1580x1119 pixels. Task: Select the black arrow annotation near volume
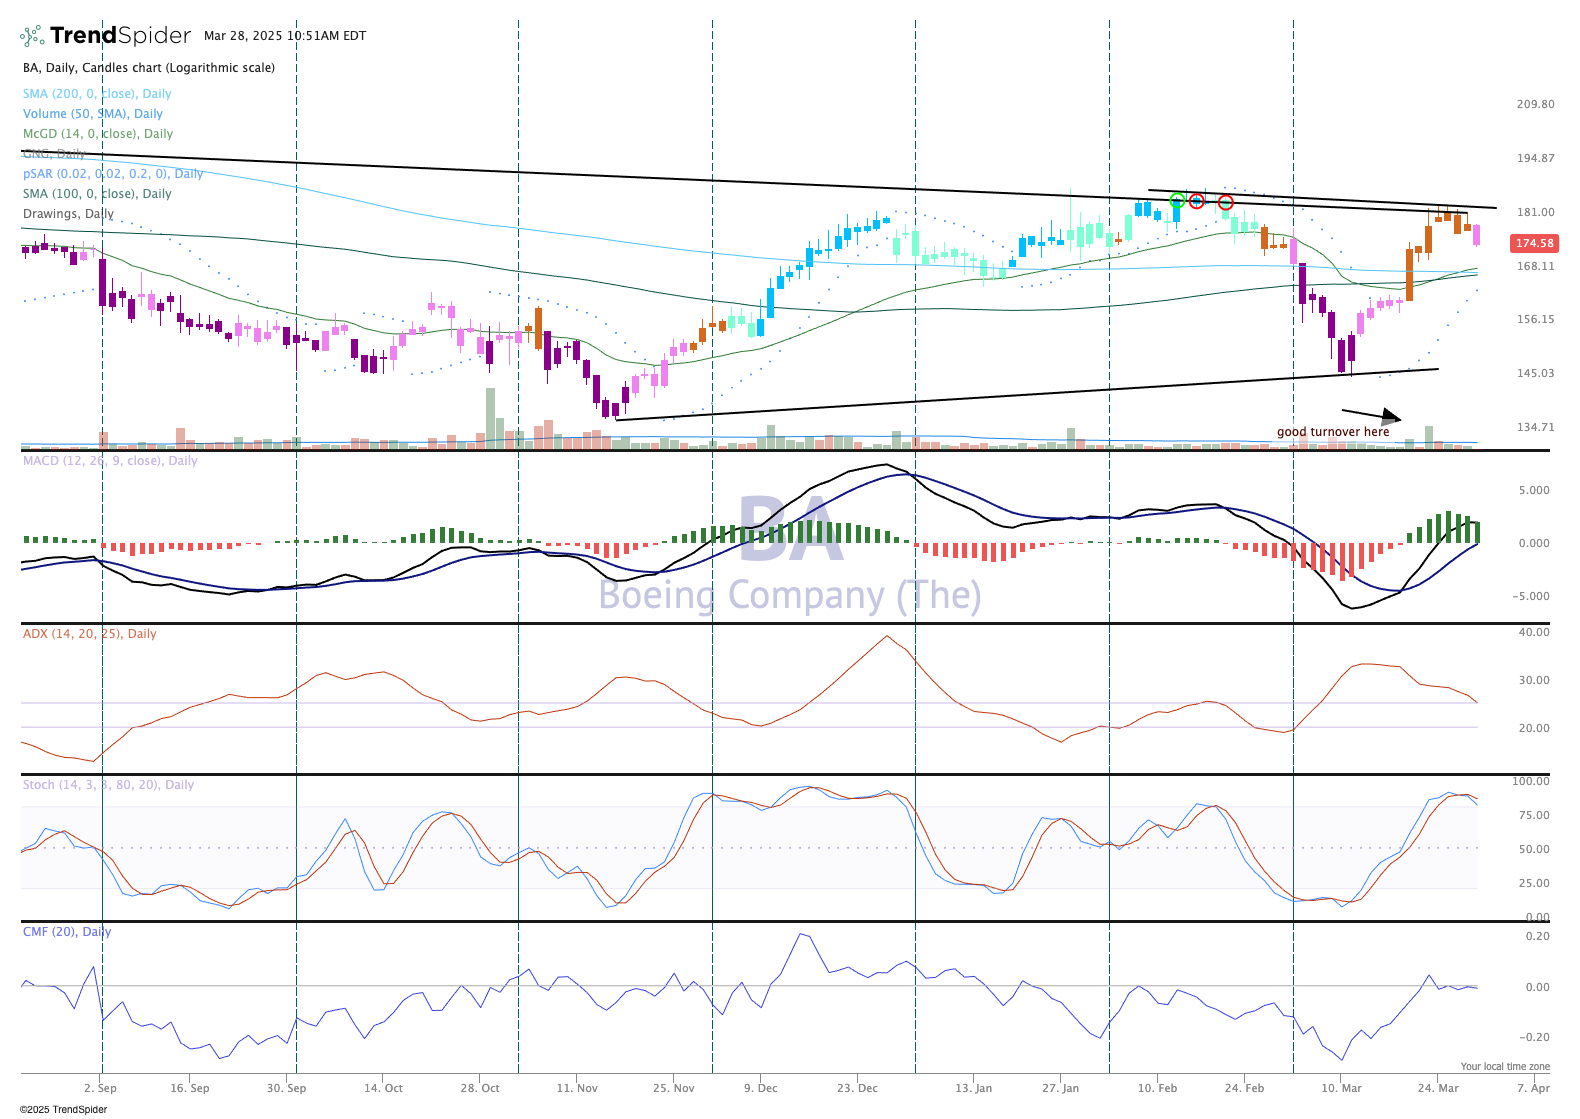pyautogui.click(x=1371, y=414)
